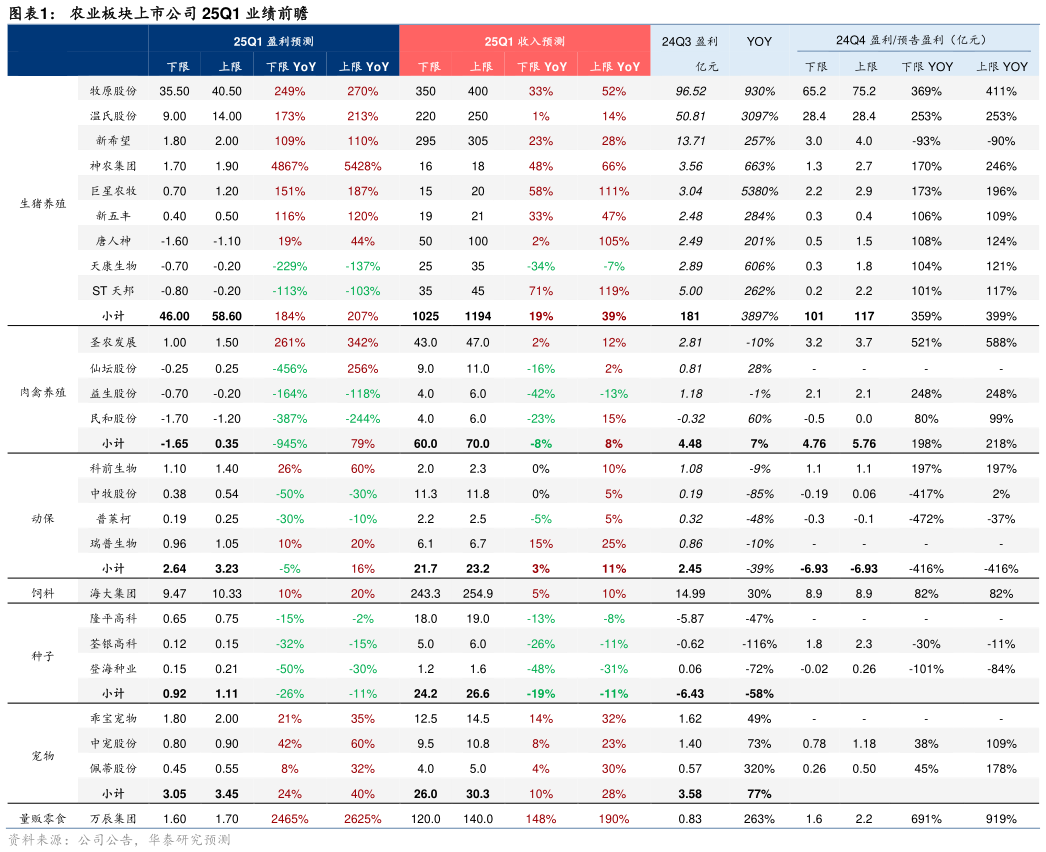This screenshot has height=852, width=1046.
Task: Select the 1025 subtotal revenue value
Action: (x=426, y=316)
